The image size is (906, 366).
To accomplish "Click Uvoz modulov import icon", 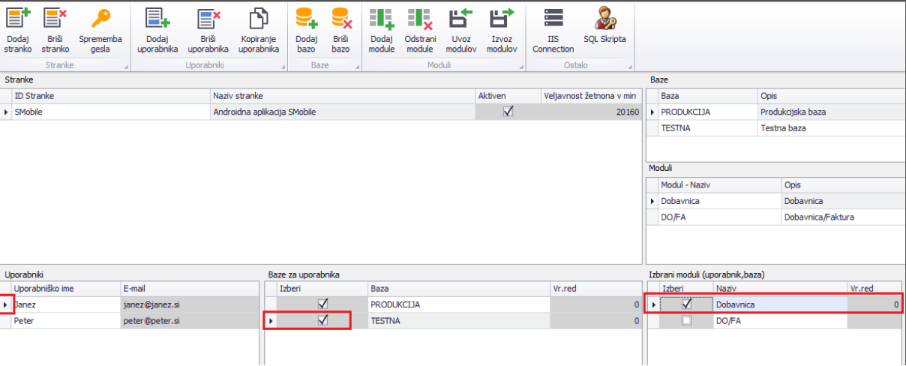I will pyautogui.click(x=461, y=19).
